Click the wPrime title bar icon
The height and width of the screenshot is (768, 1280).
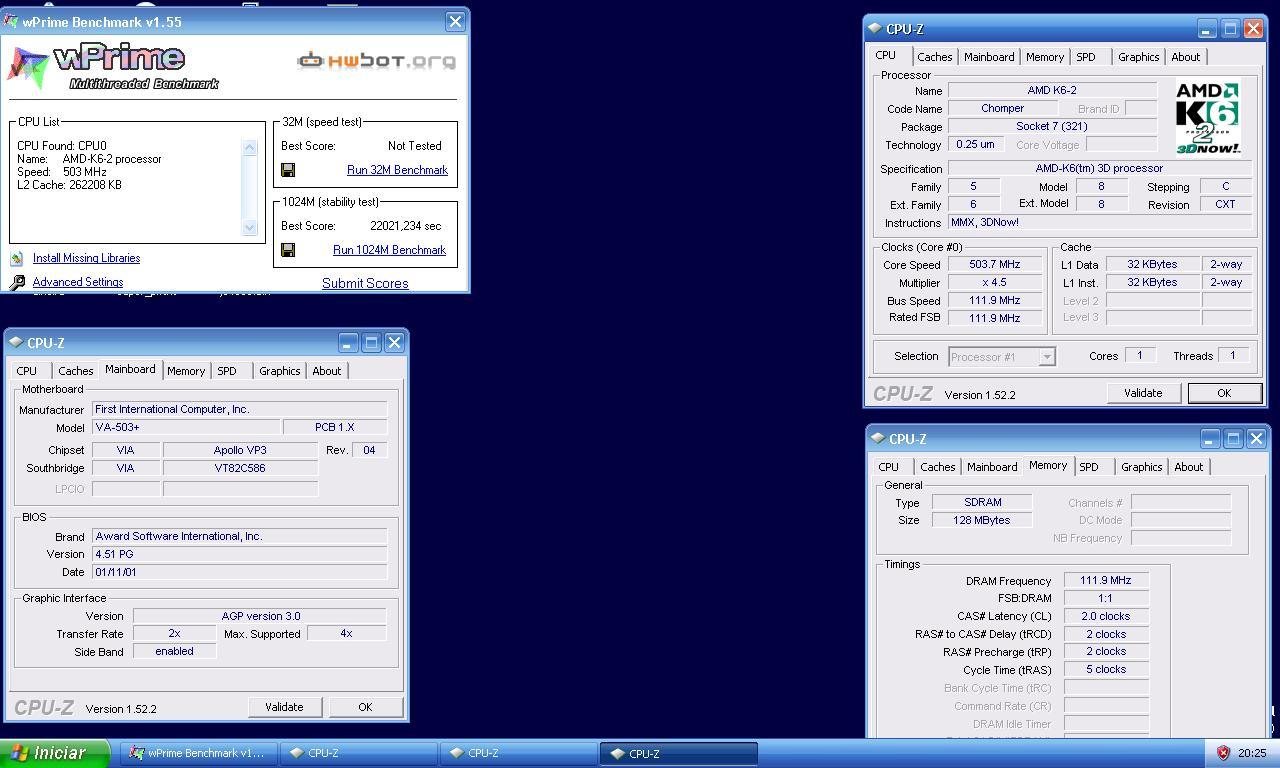pos(11,21)
